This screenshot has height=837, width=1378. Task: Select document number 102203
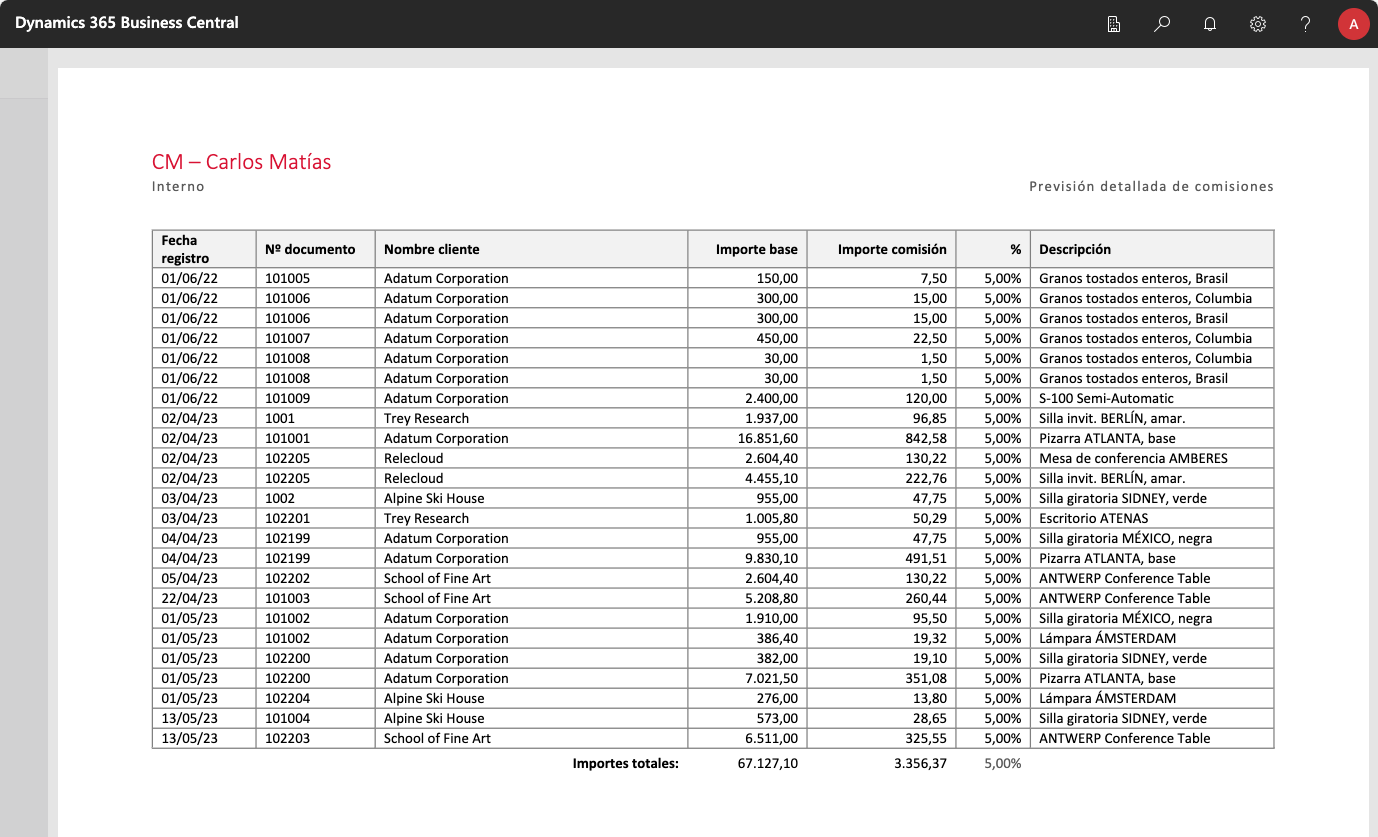tap(288, 738)
